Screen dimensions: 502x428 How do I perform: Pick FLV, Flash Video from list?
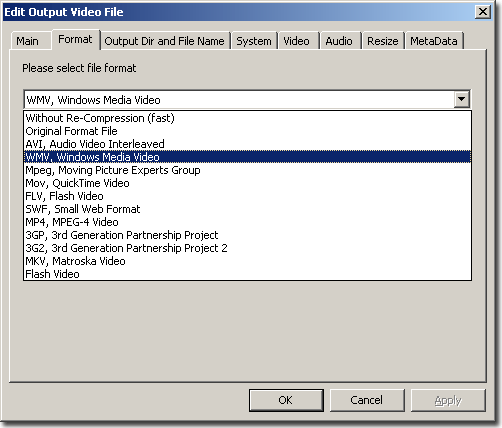(248, 196)
